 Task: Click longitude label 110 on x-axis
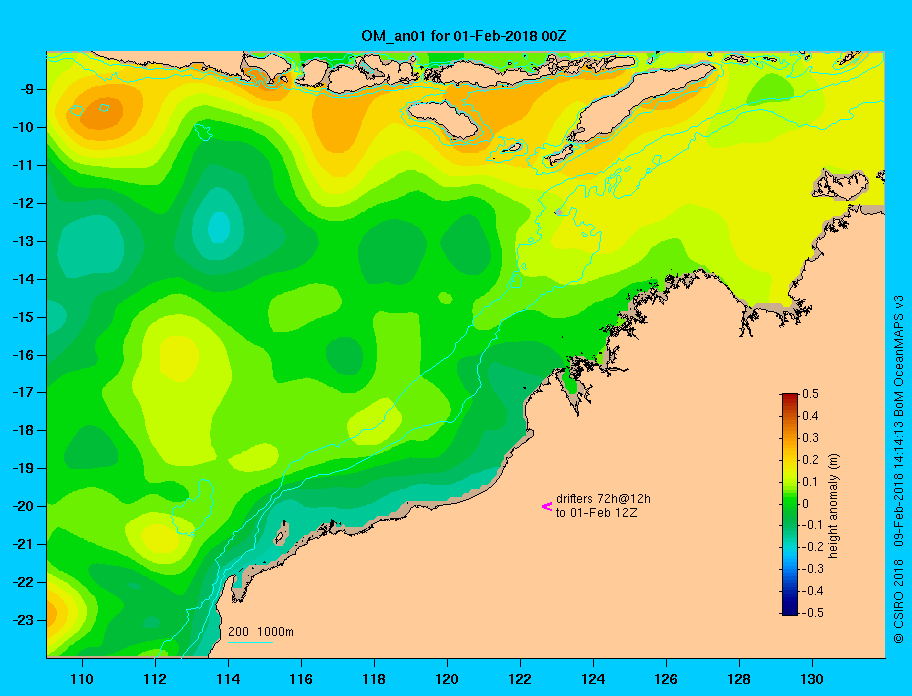point(82,679)
